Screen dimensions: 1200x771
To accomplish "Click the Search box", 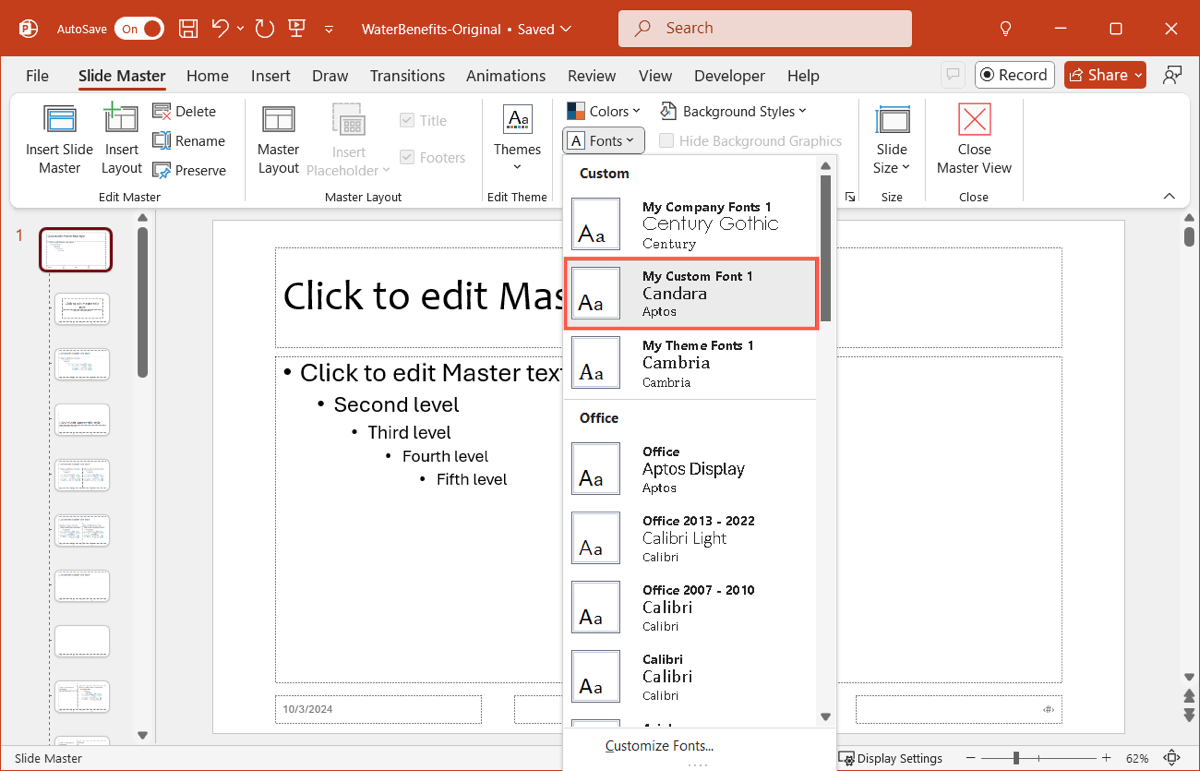I will 764,29.
